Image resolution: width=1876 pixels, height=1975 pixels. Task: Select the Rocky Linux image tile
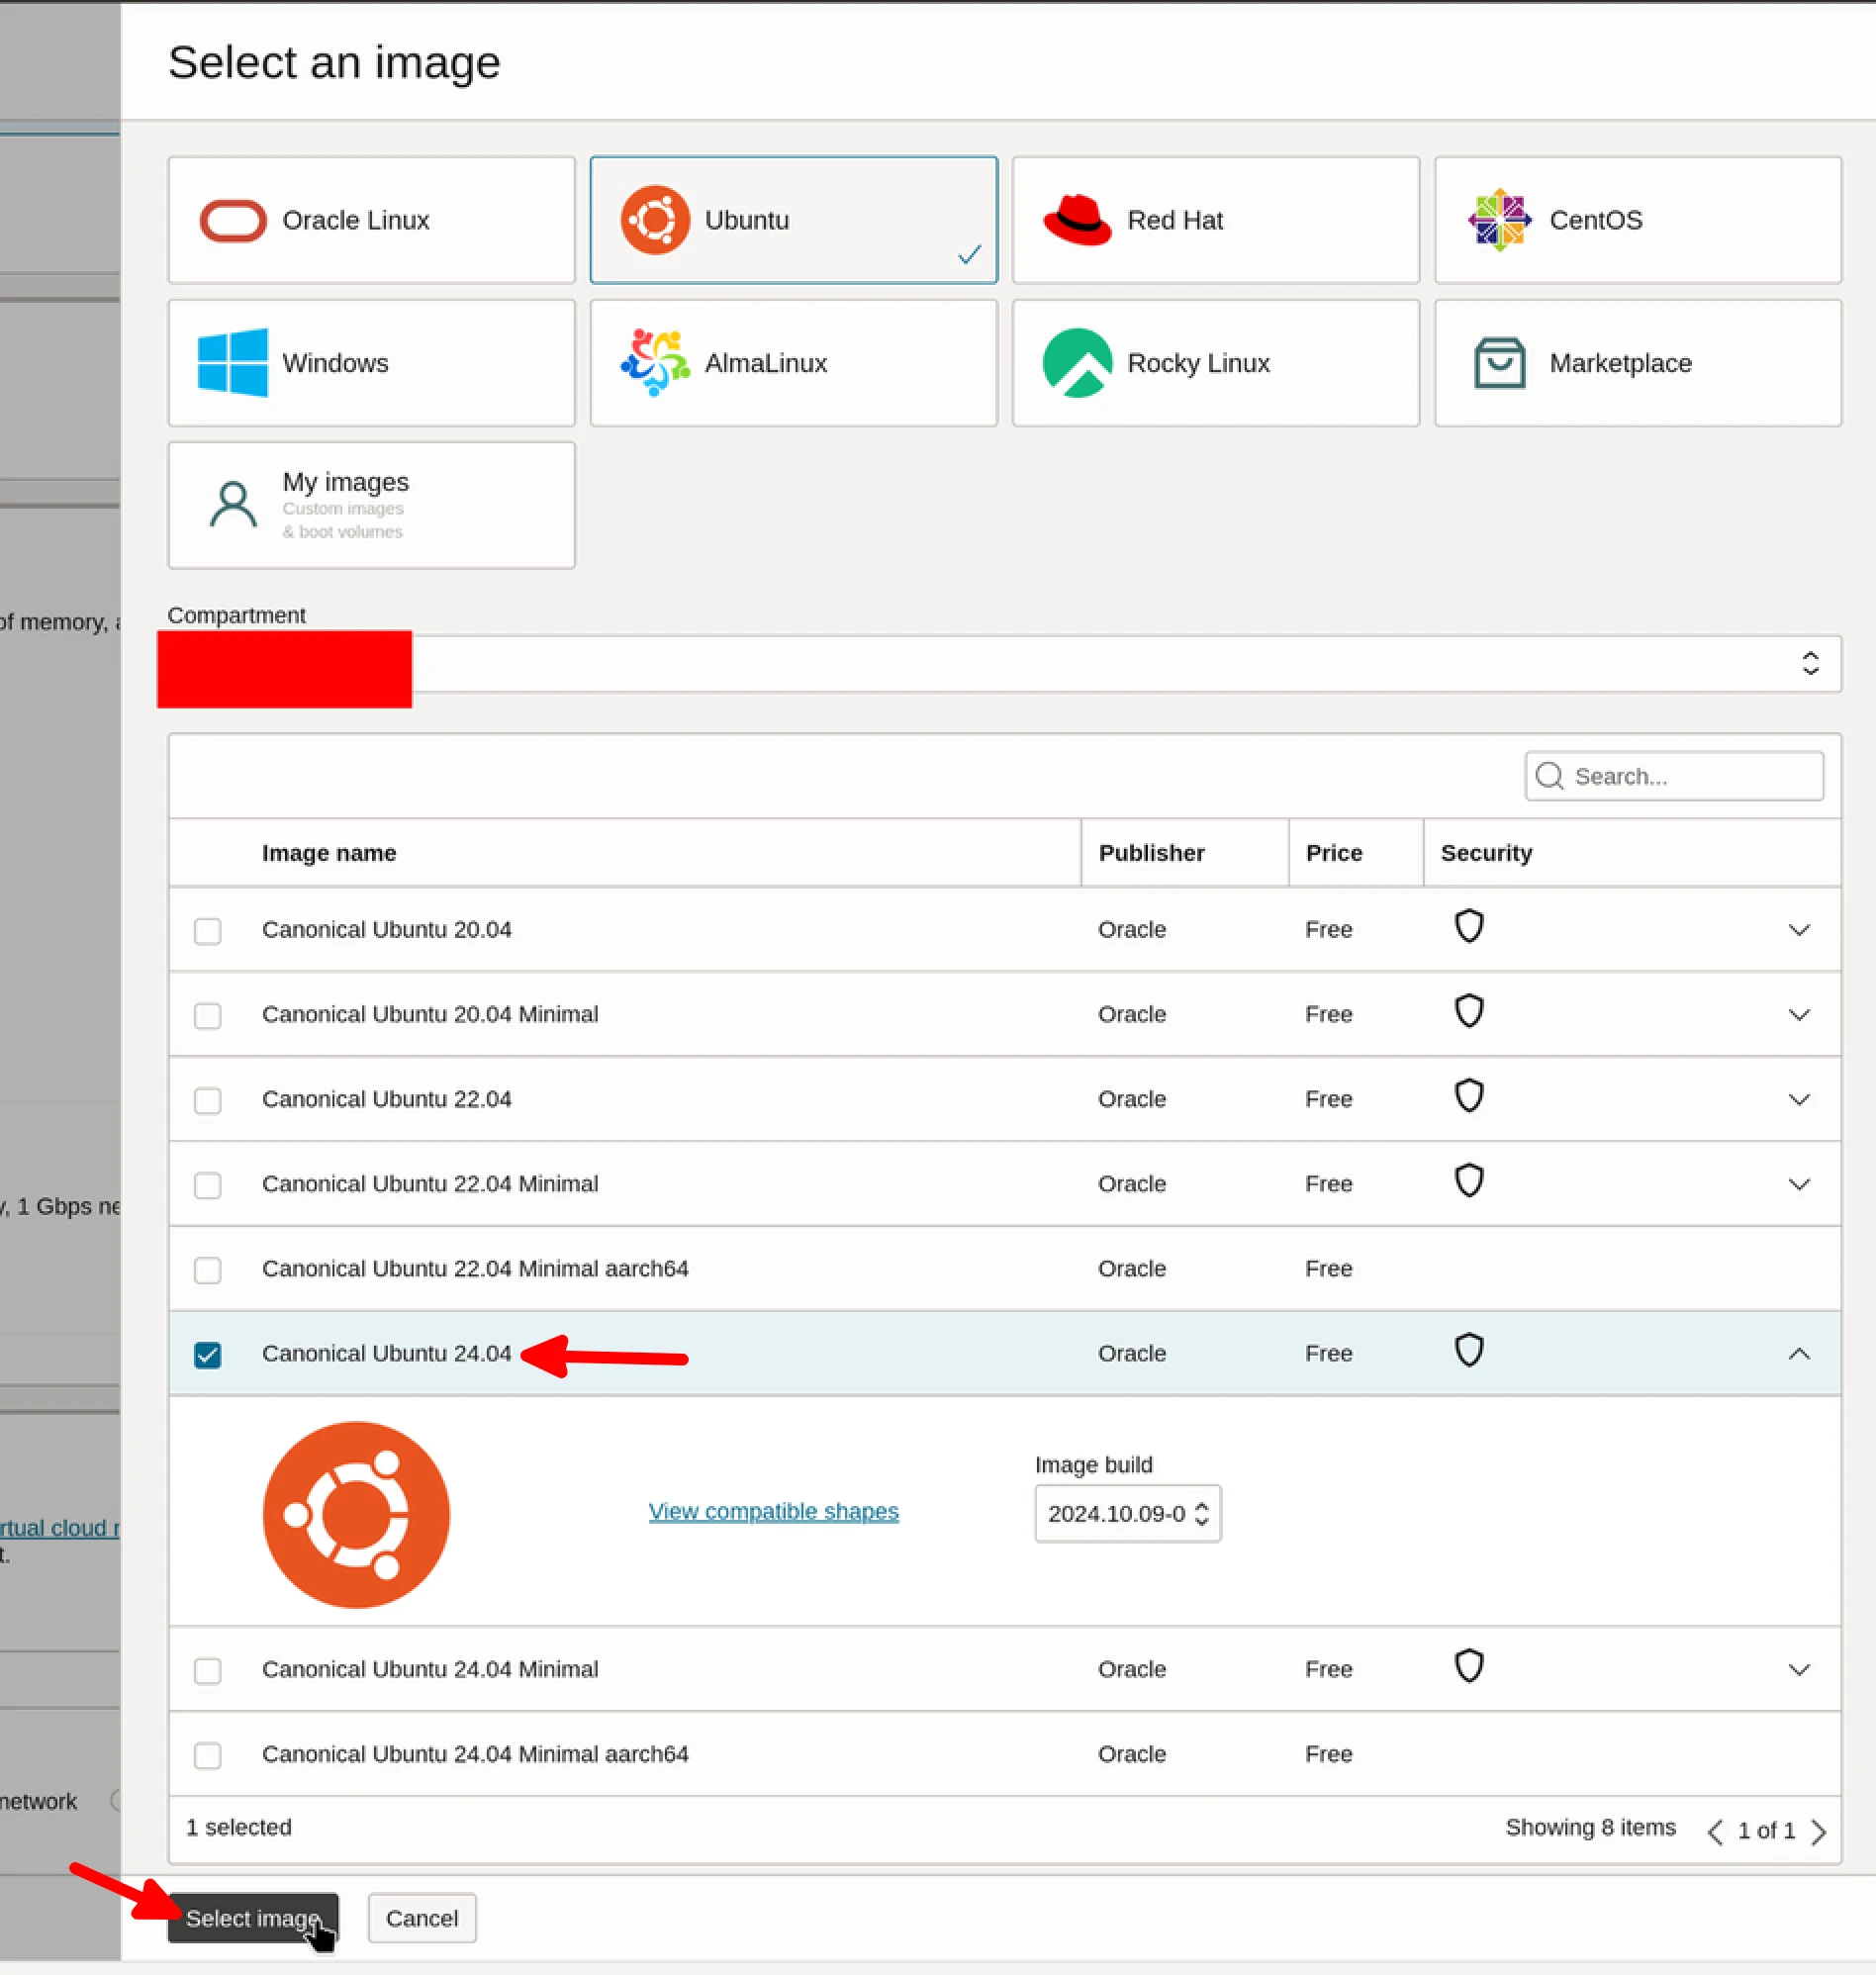click(1215, 363)
